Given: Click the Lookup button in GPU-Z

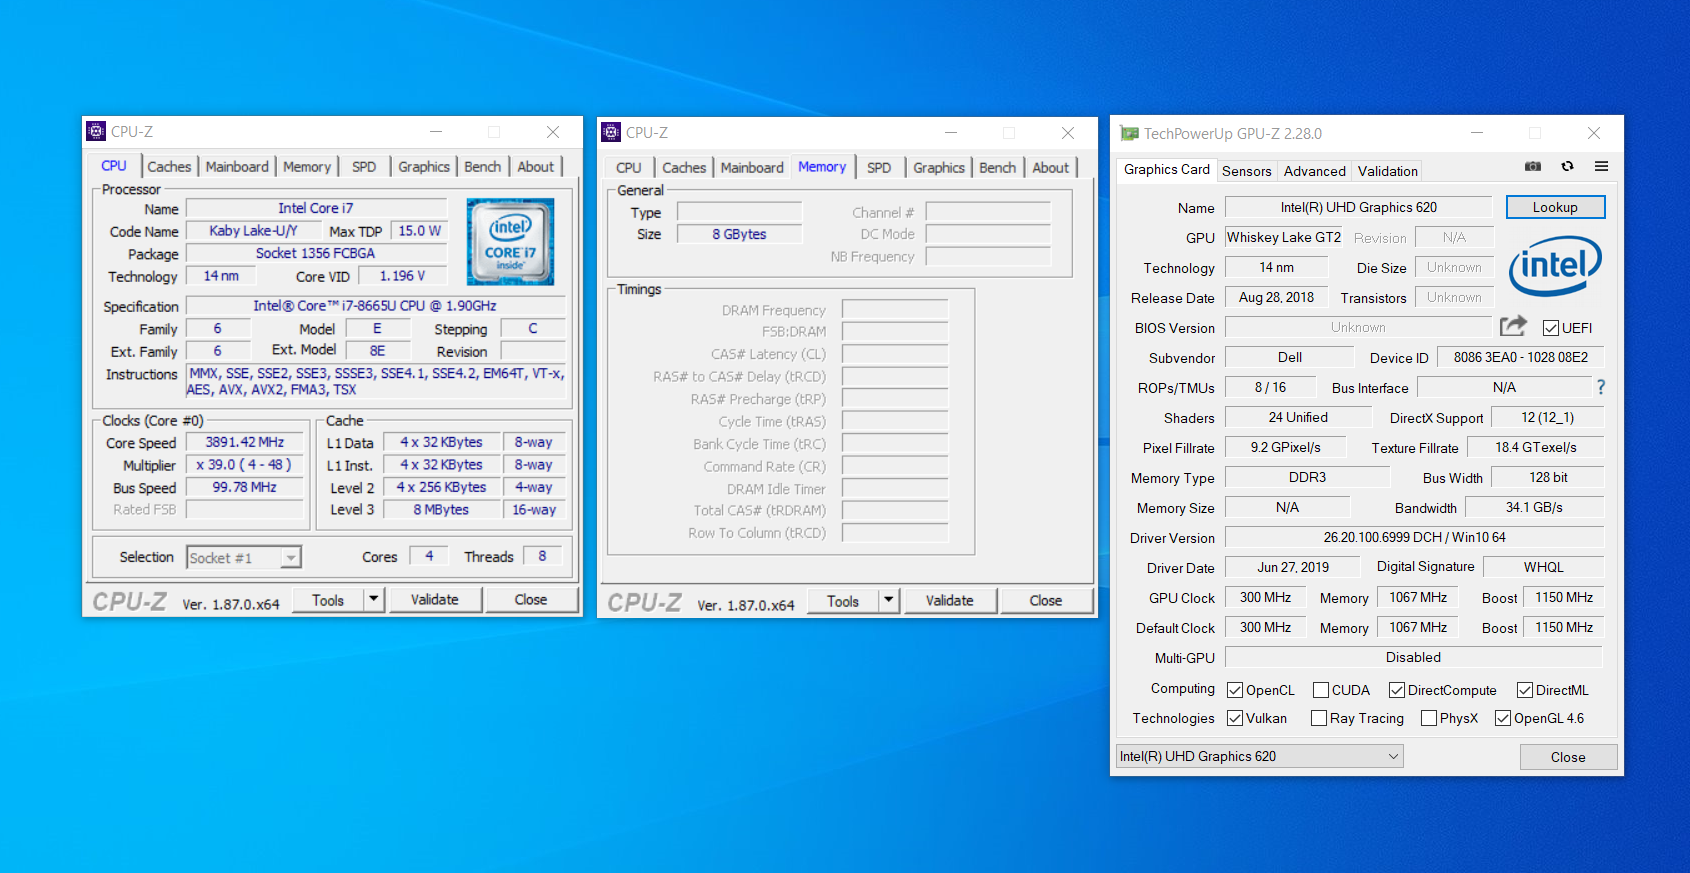Looking at the screenshot, I should (1555, 207).
